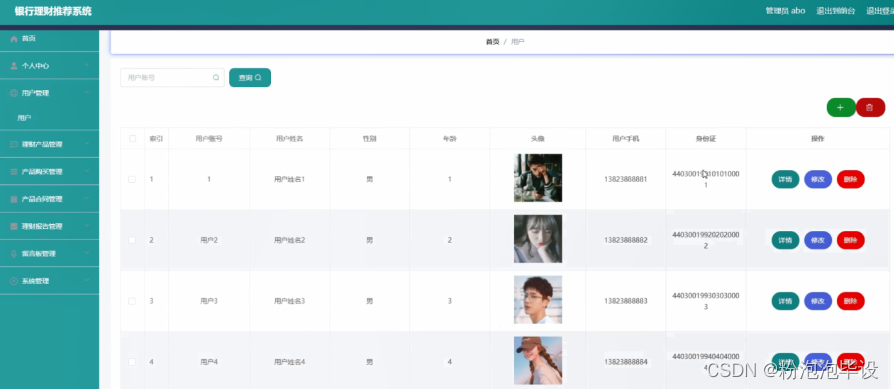Viewport: 894px width, 389px height.
Task: Click phone number 13823888883
Action: point(625,301)
